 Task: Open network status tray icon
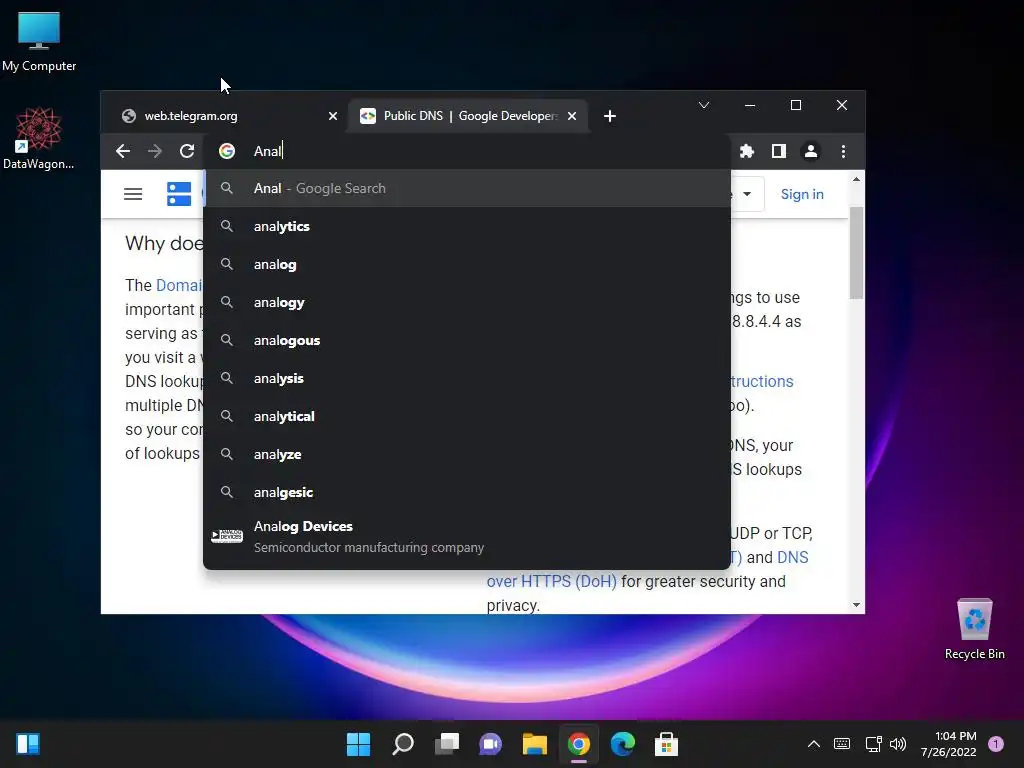click(873, 744)
